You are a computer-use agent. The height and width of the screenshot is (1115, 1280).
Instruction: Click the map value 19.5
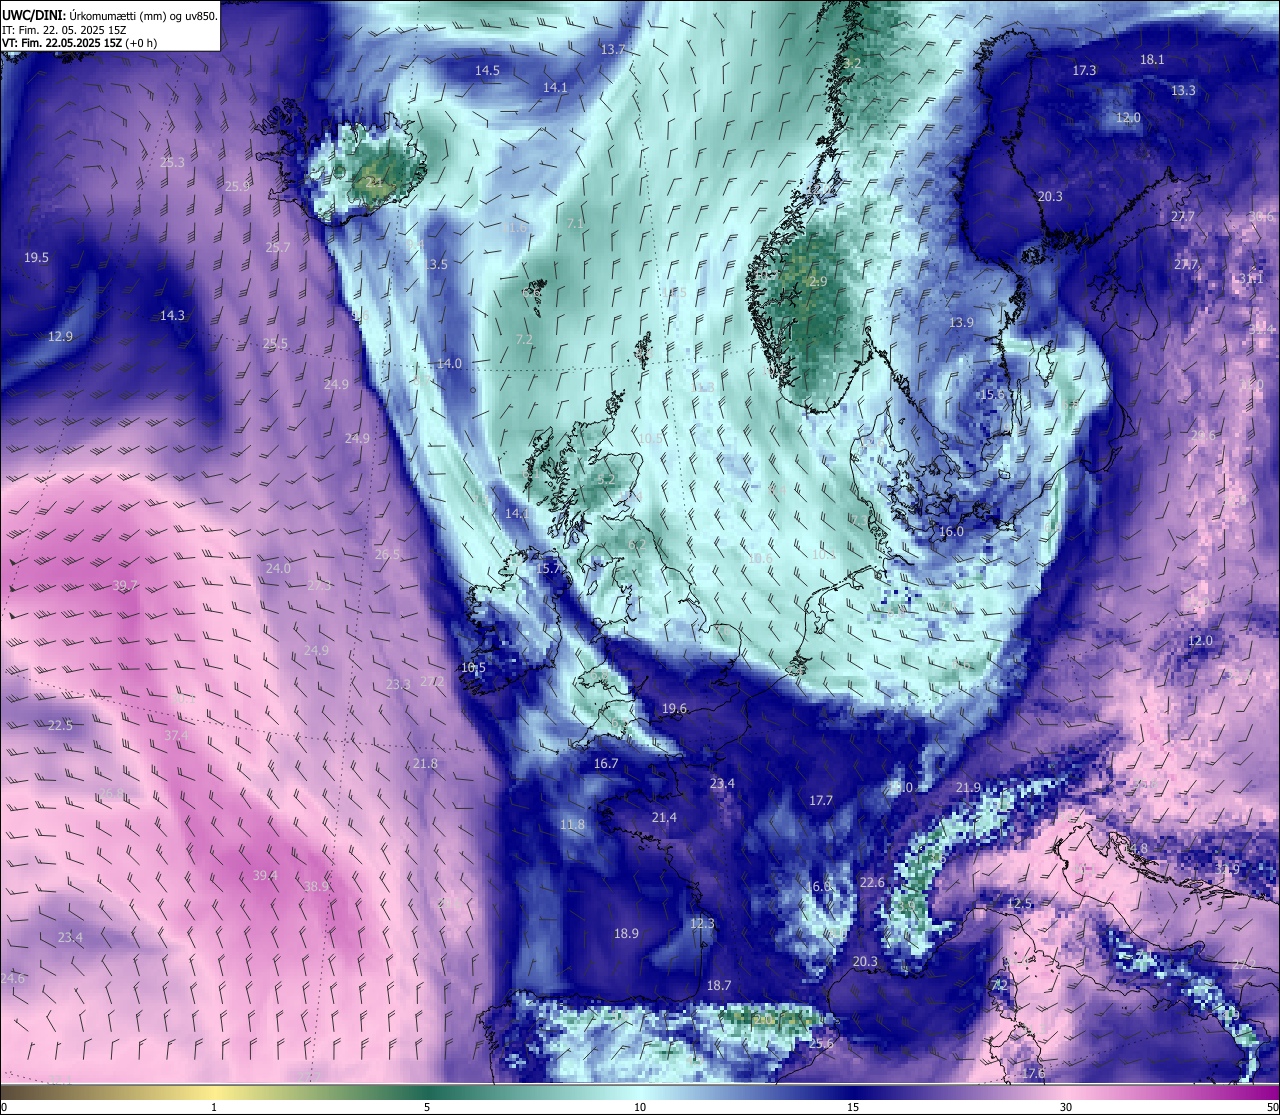click(x=36, y=258)
